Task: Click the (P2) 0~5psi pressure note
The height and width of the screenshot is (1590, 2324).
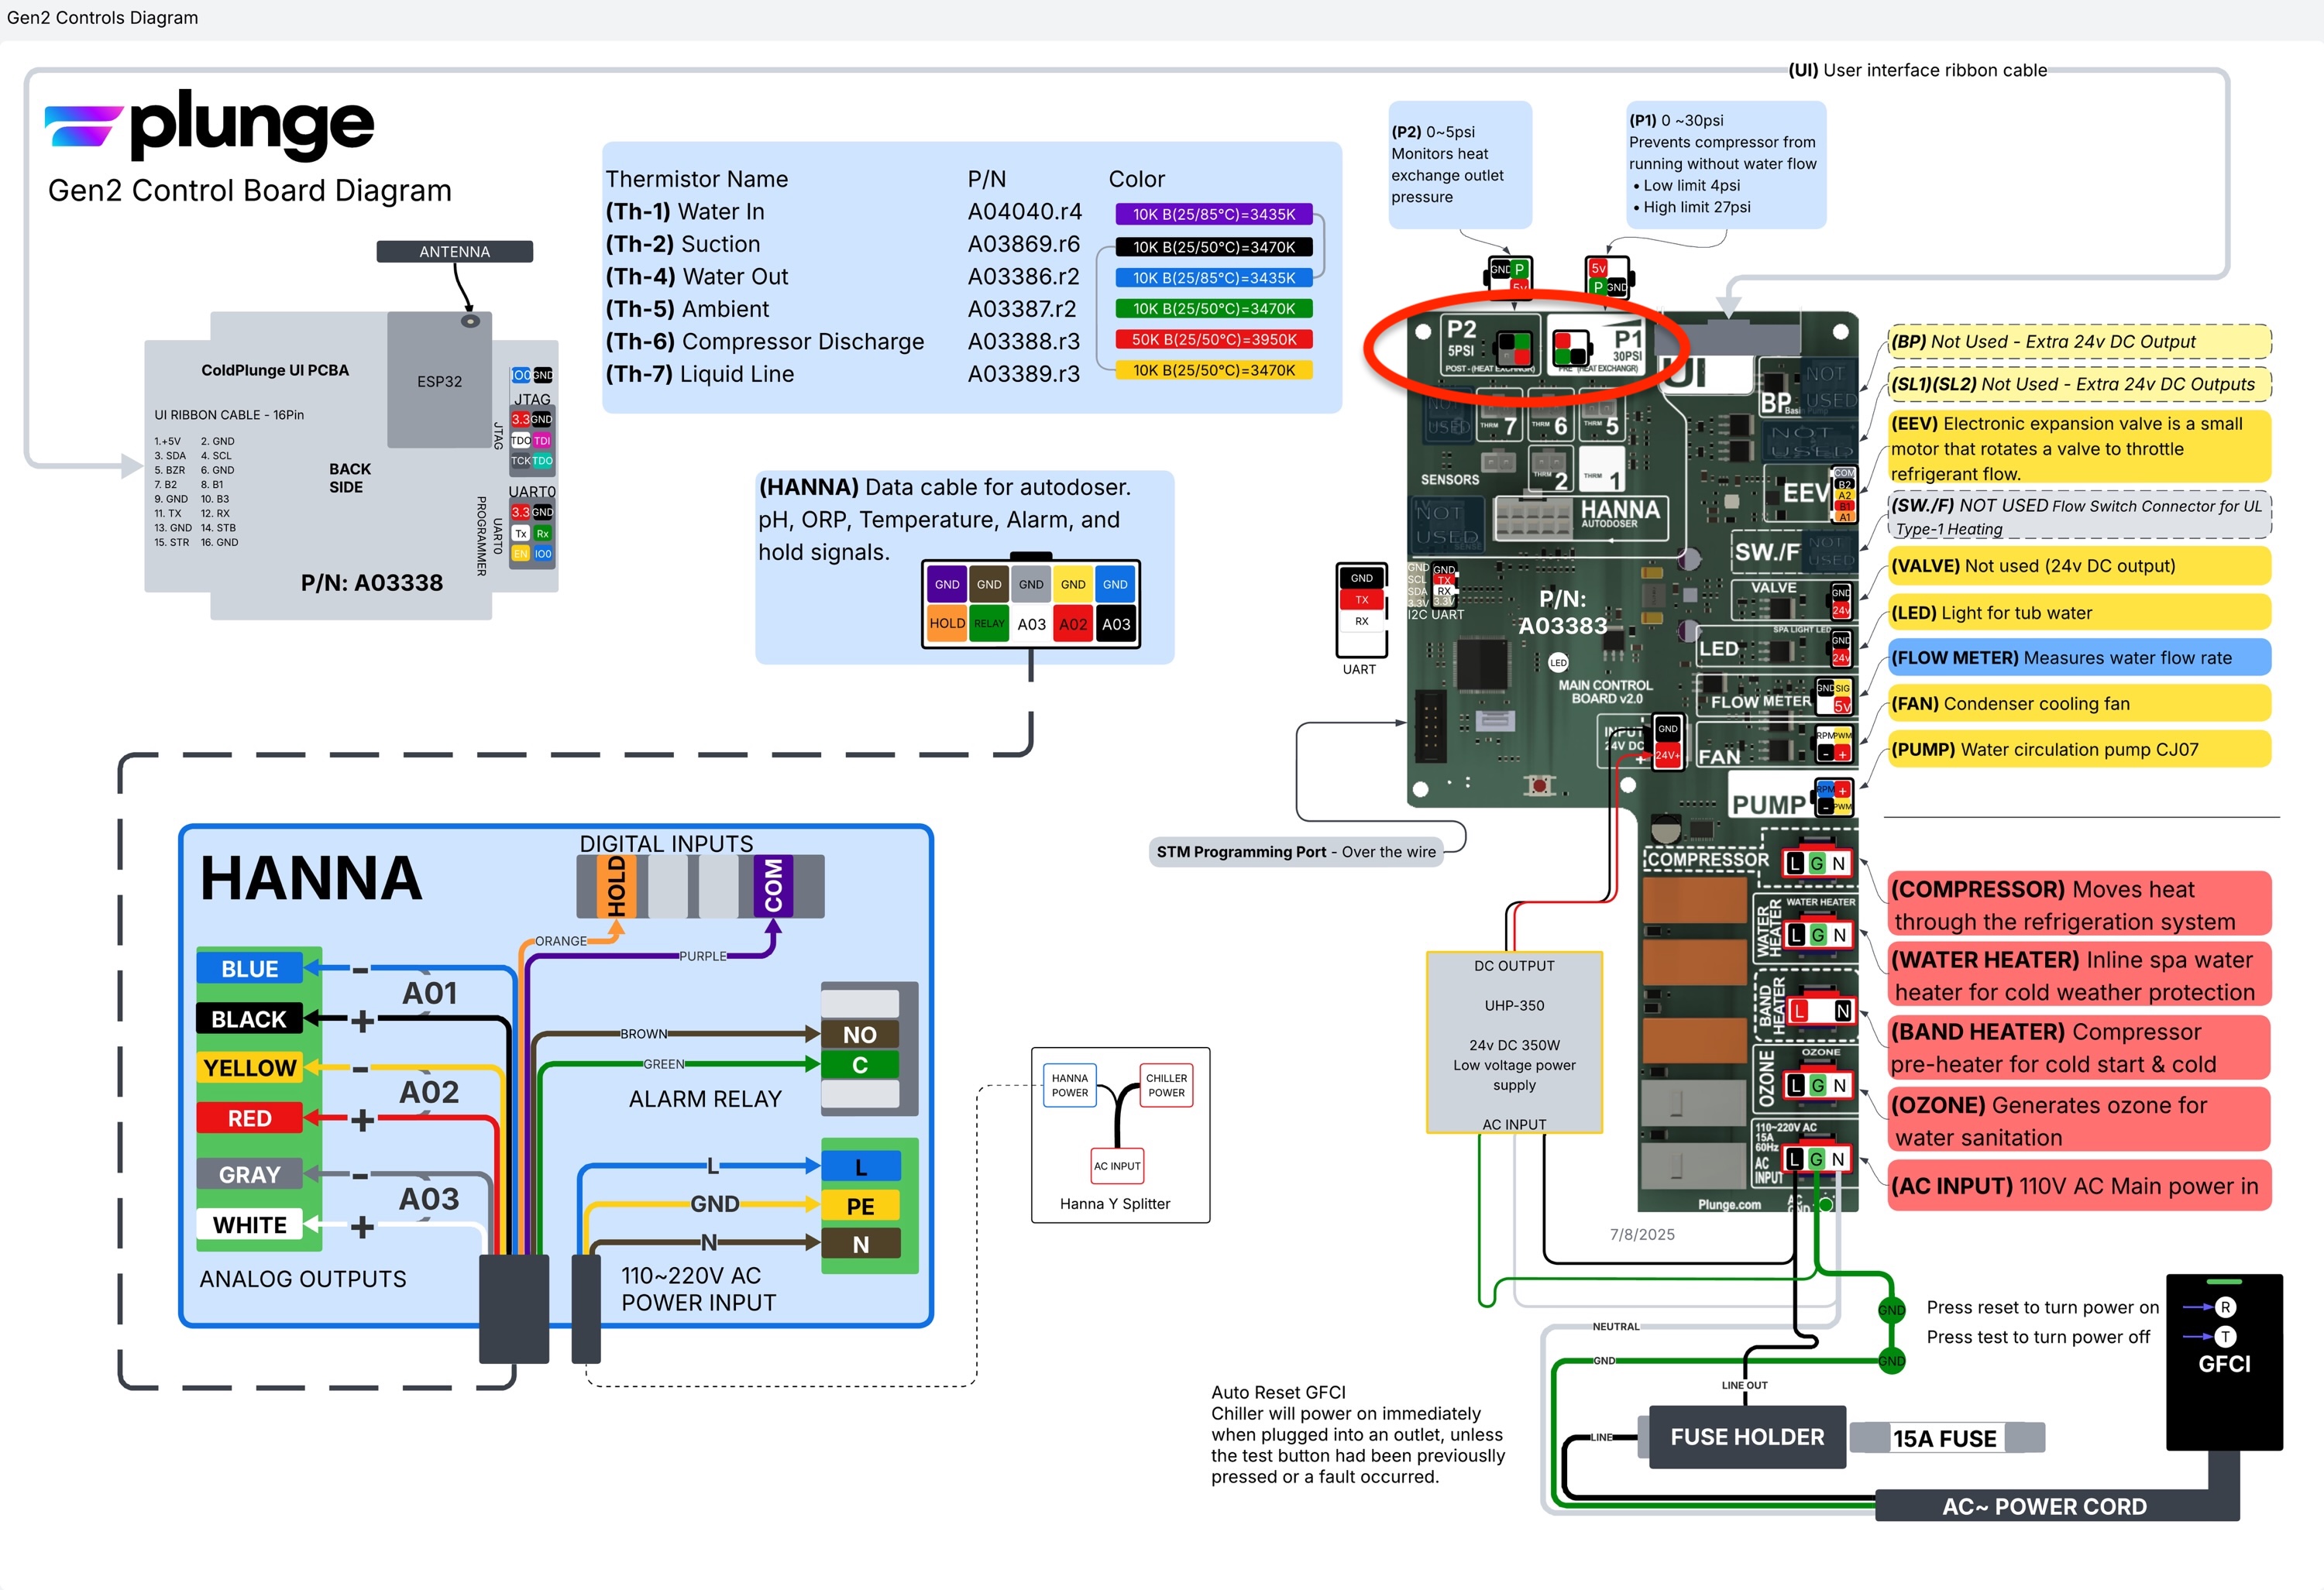Action: [x=1460, y=165]
